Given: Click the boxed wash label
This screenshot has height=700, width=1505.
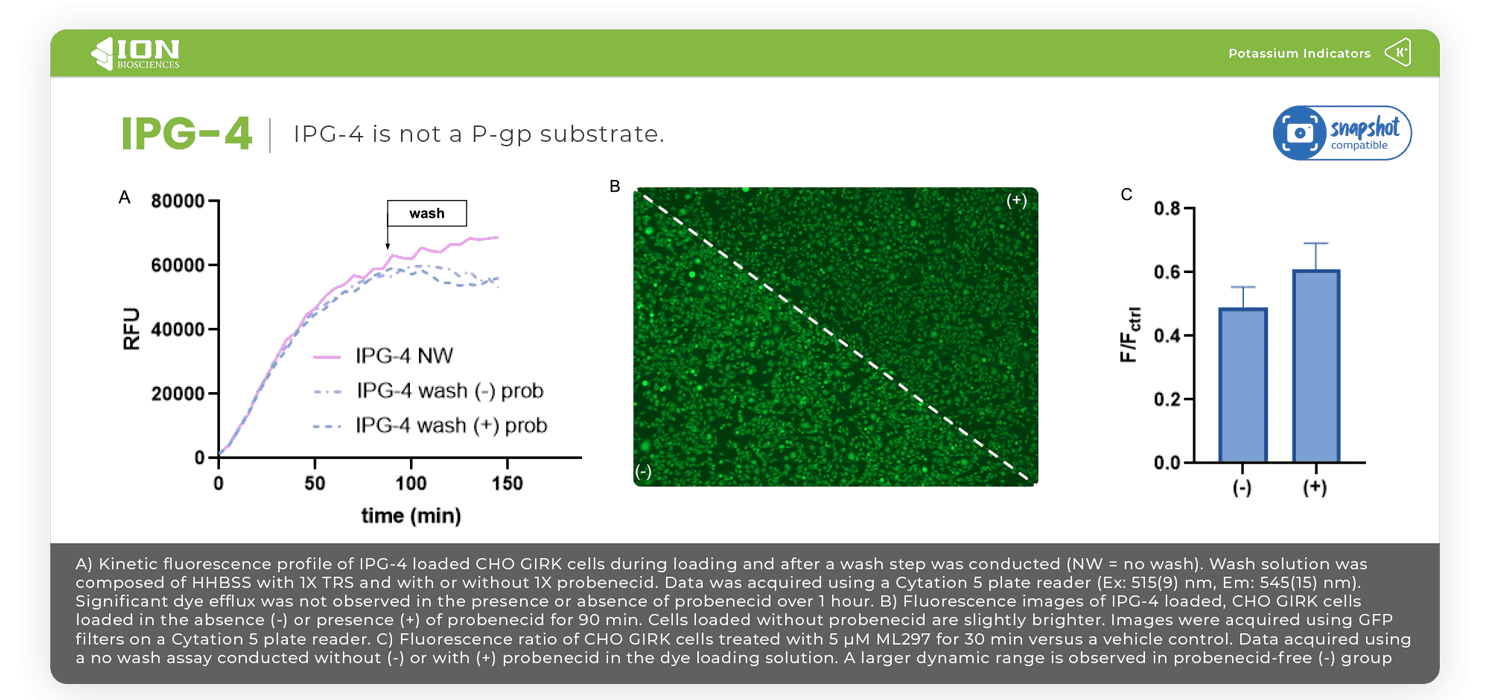Looking at the screenshot, I should pyautogui.click(x=427, y=213).
